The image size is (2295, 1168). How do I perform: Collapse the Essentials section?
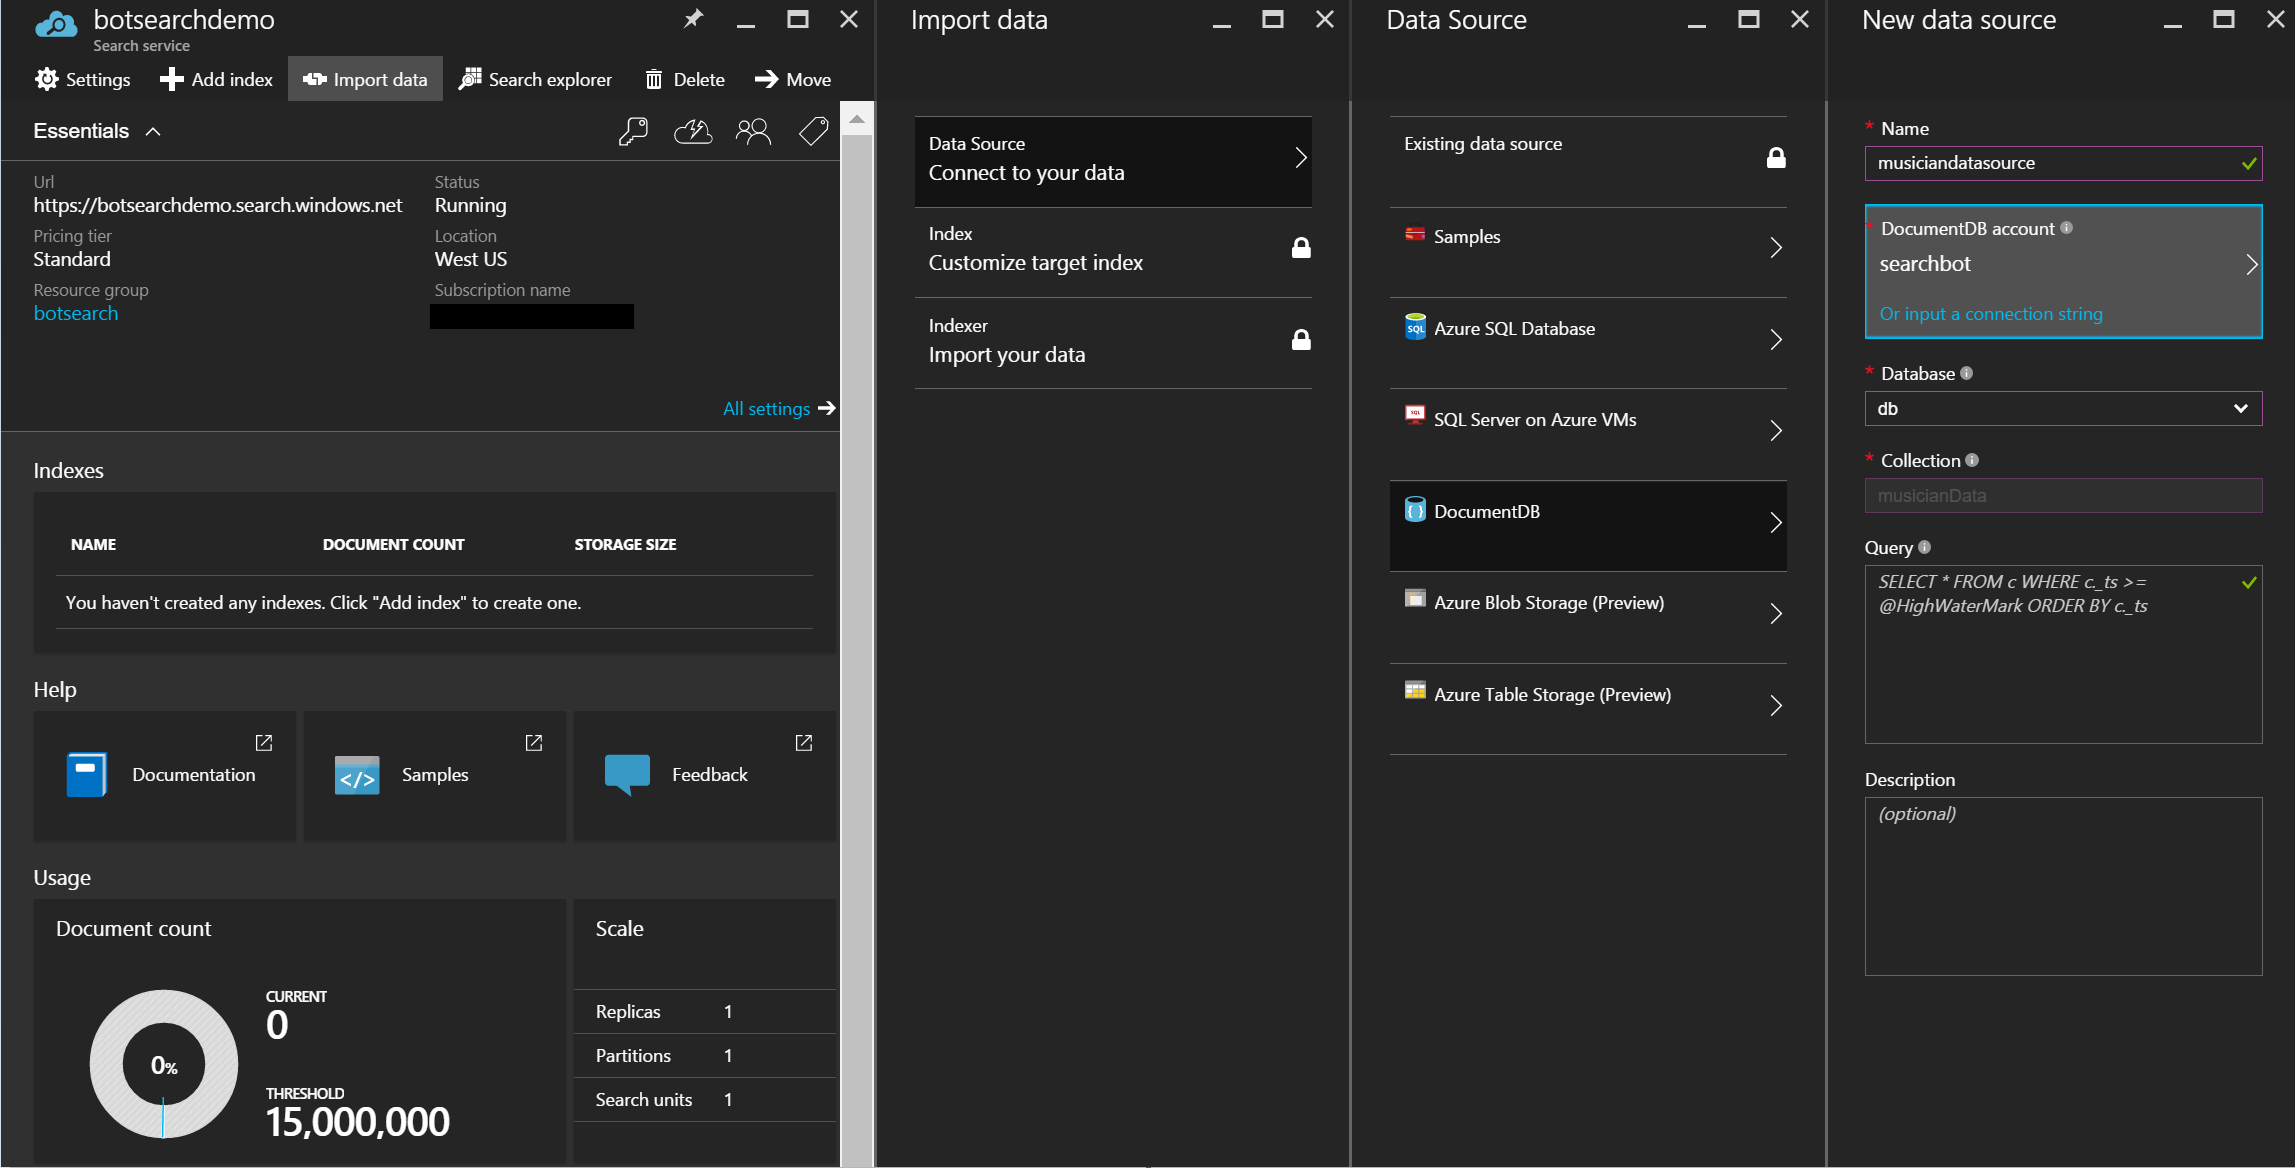153,131
